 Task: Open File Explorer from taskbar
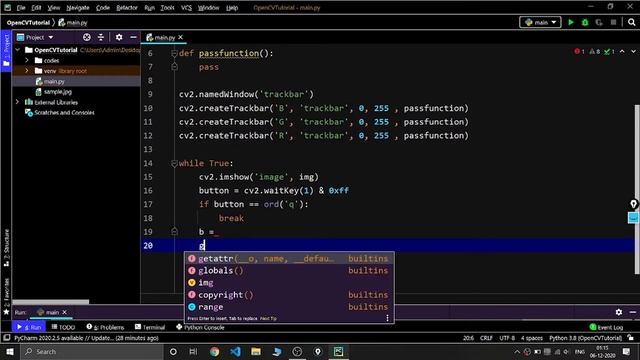click(256, 351)
